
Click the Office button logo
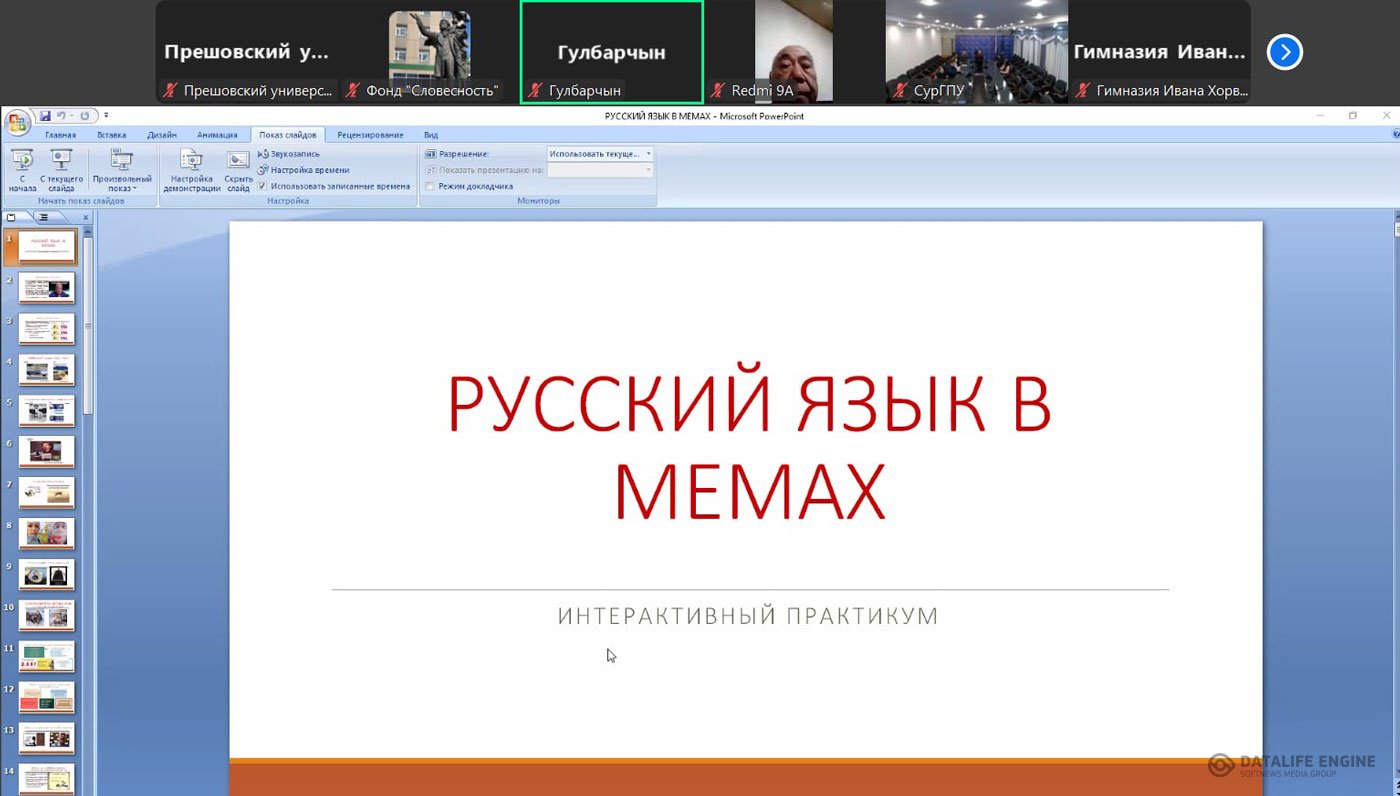point(17,122)
